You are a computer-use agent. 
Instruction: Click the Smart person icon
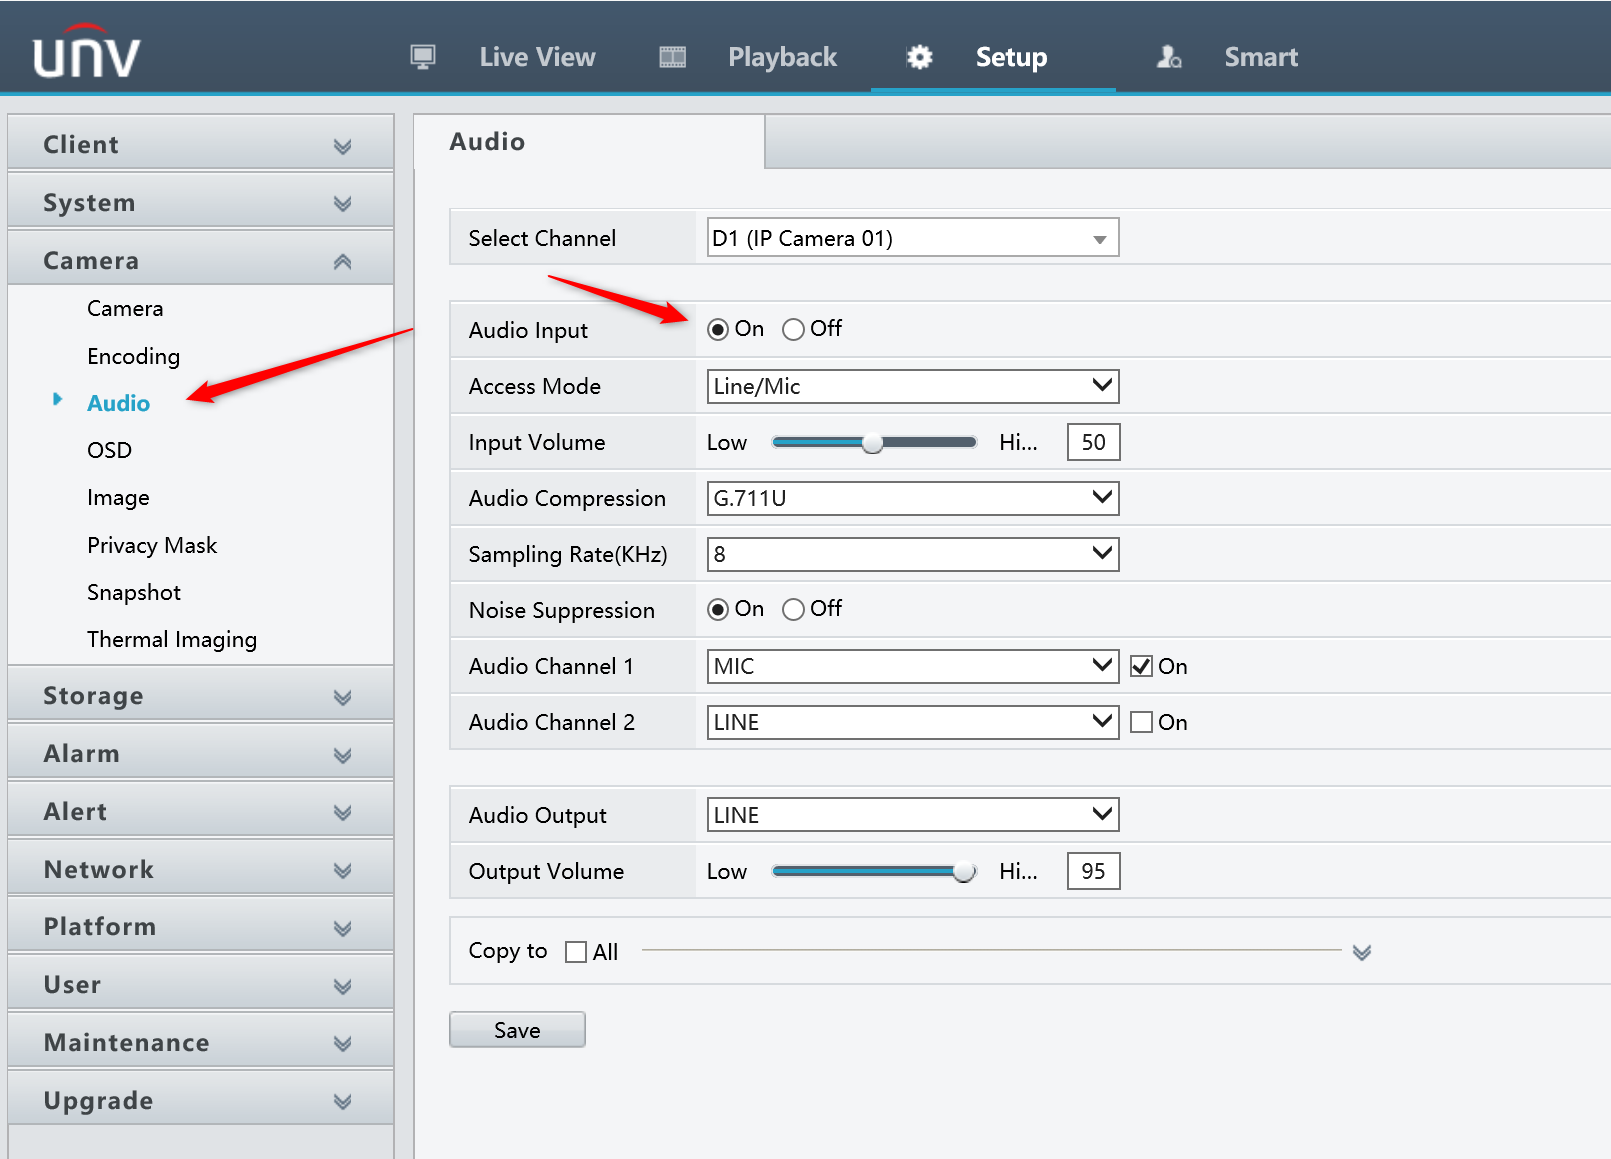1167,57
